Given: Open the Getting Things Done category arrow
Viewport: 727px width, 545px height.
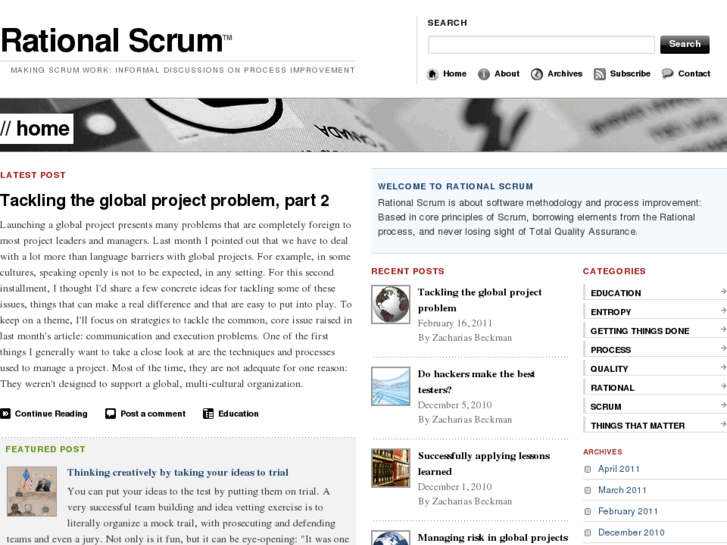Looking at the screenshot, I should coord(723,329).
